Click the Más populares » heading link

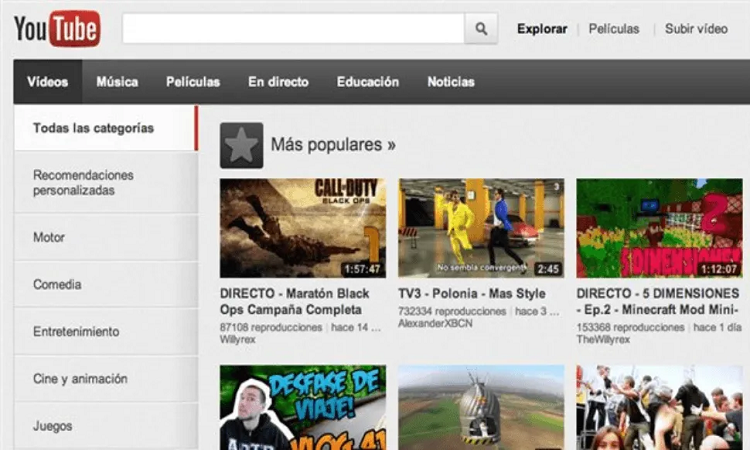[333, 144]
